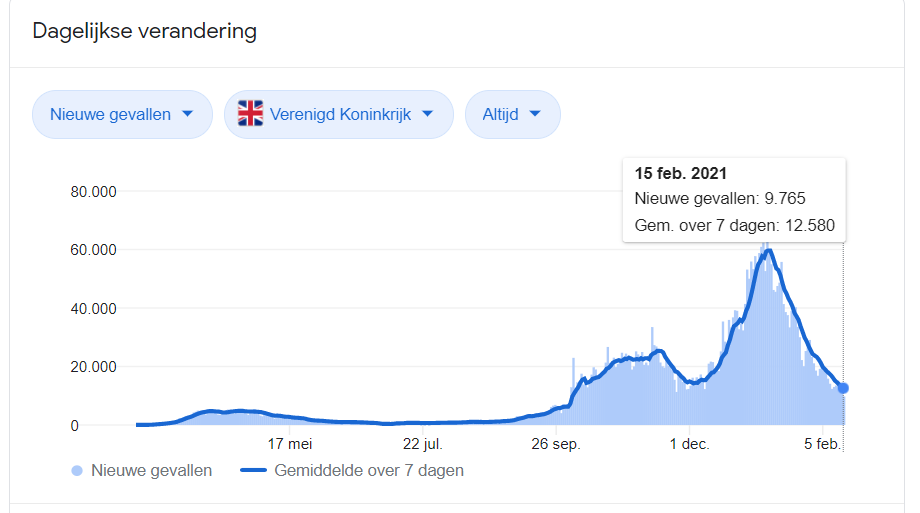Click the Gemiddelde over 7 dagen legend line

(x=253, y=470)
